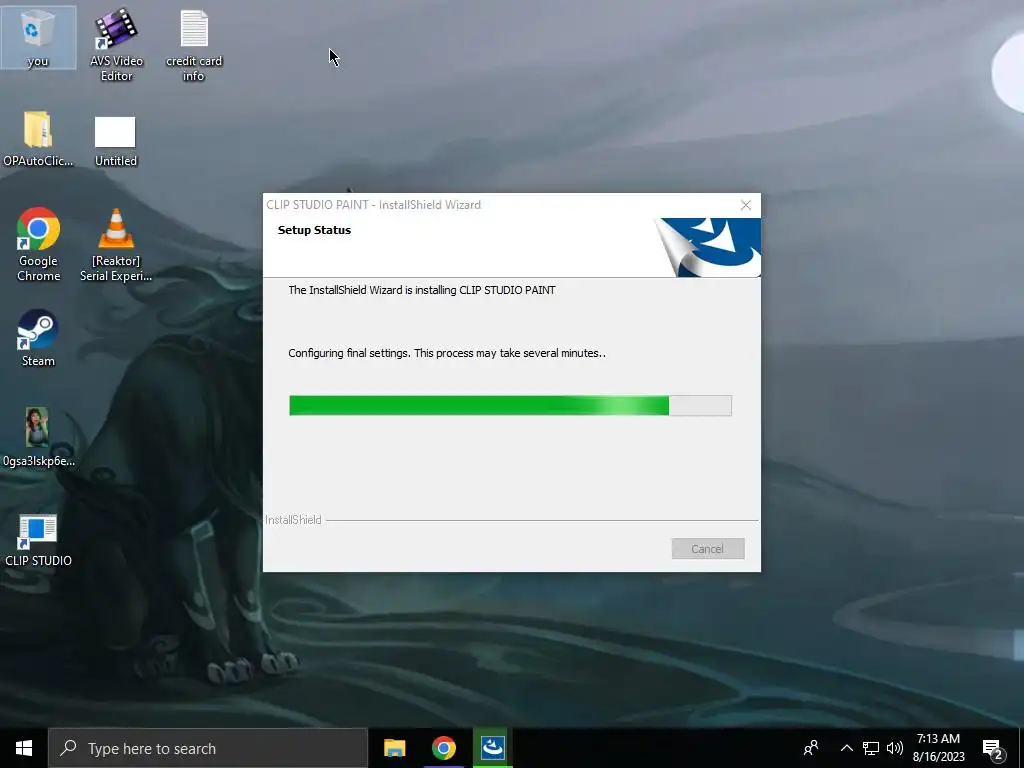Click the text InstallShield Wizard is installing

tap(422, 290)
